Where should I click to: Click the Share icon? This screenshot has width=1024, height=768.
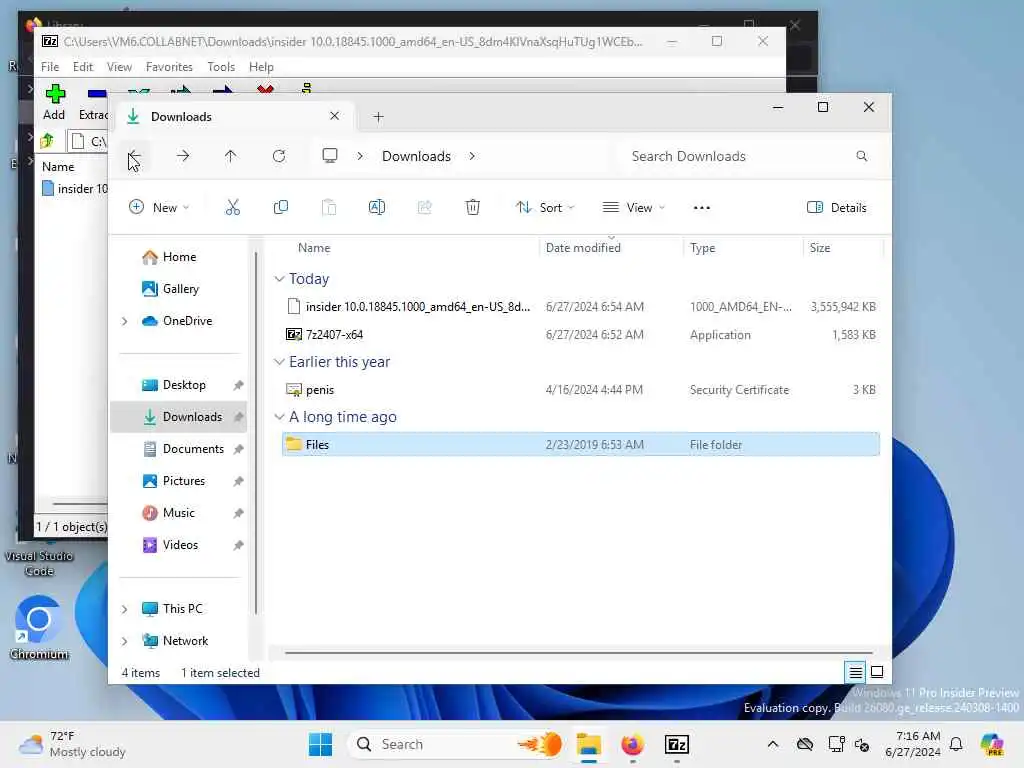pyautogui.click(x=424, y=208)
